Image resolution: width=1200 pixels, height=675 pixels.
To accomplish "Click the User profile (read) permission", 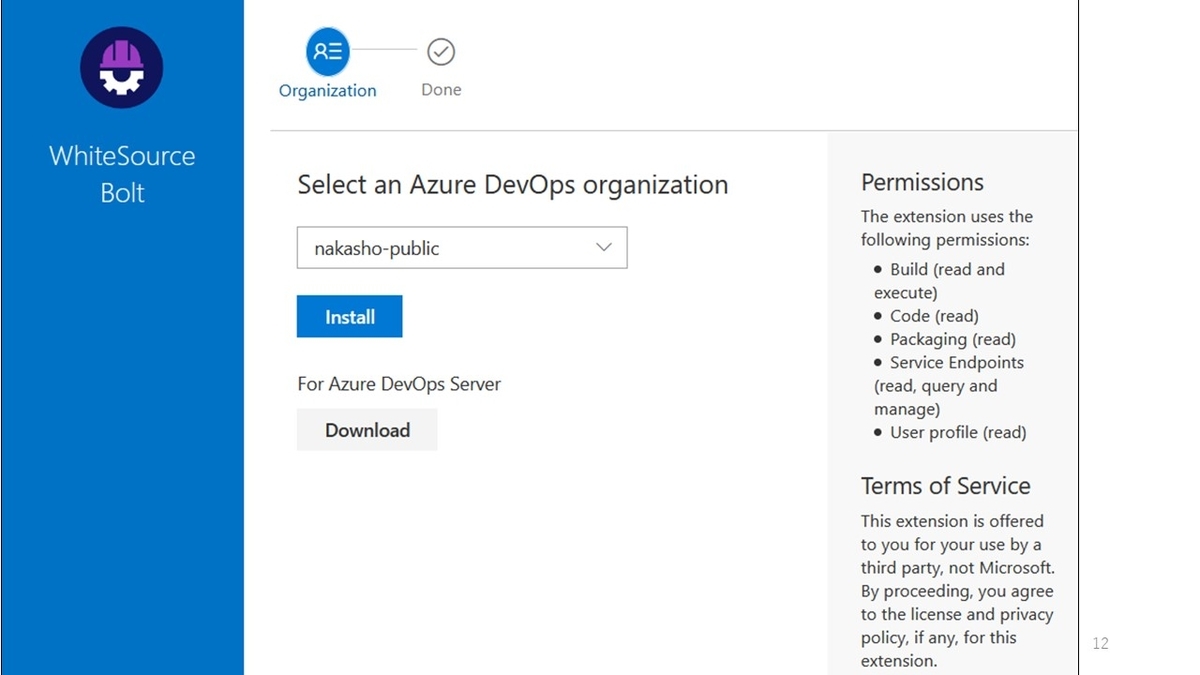I will click(957, 432).
